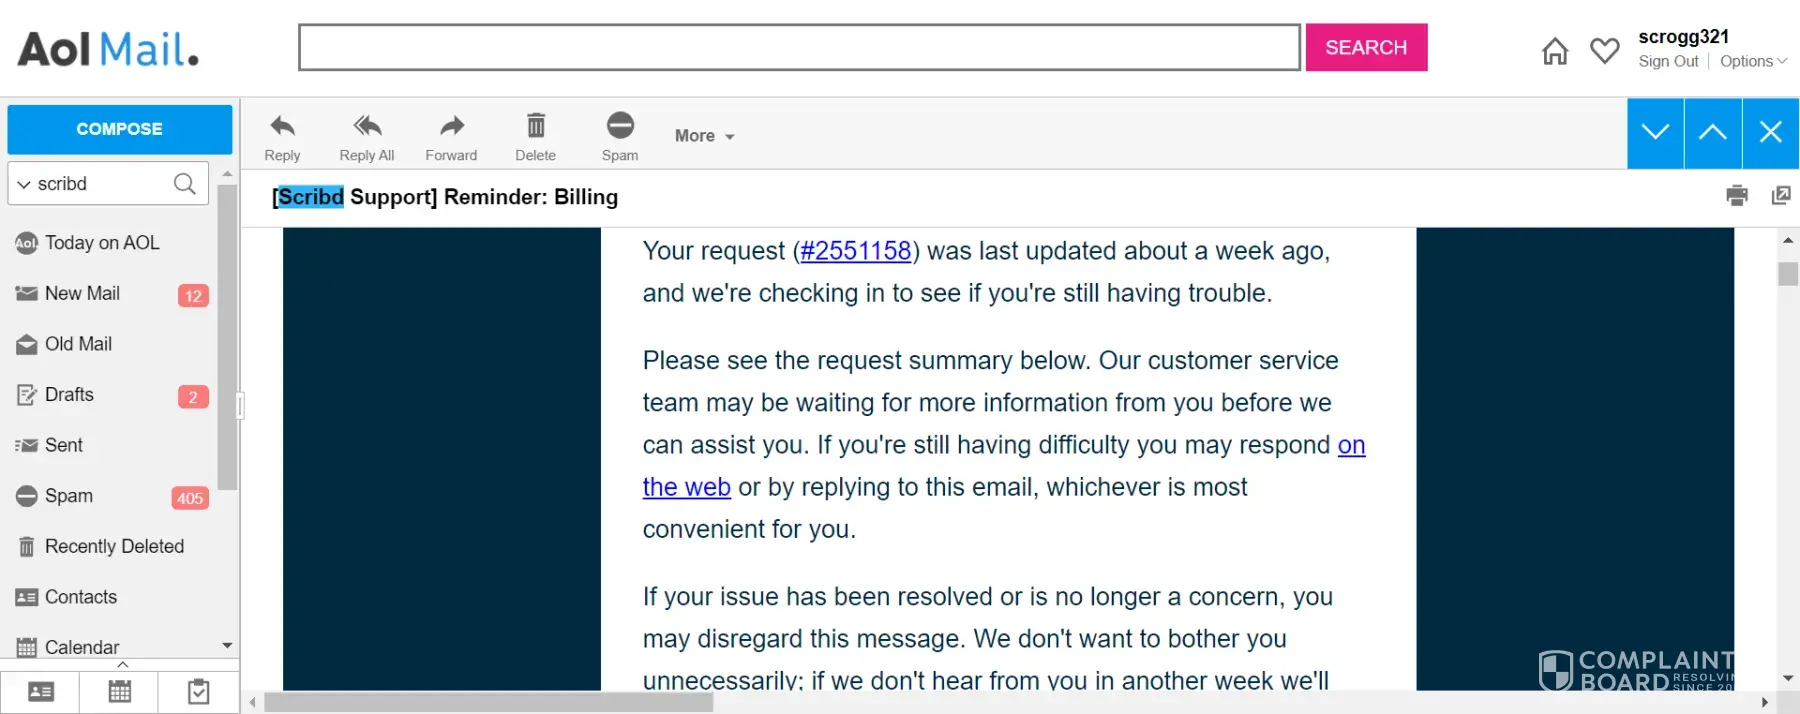Screen dimensions: 1800x714
Task: Delete the message with trash icon
Action: tap(536, 127)
